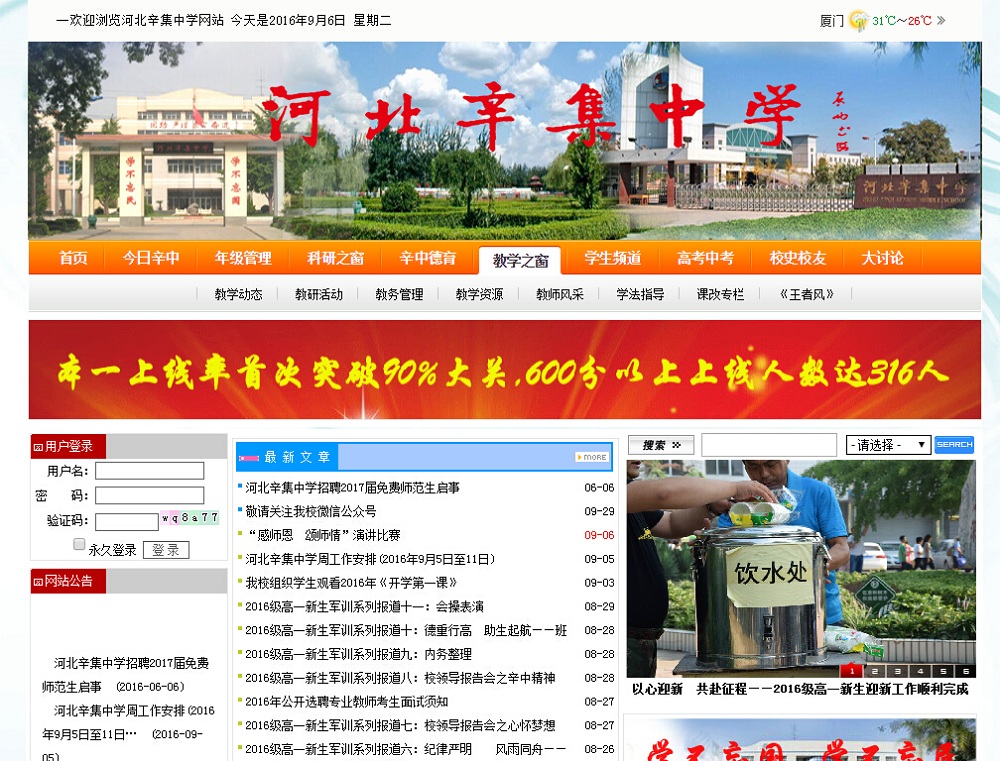Viewport: 1000px width, 761px height.
Task: Click the blue SEARCH button
Action: click(x=954, y=445)
